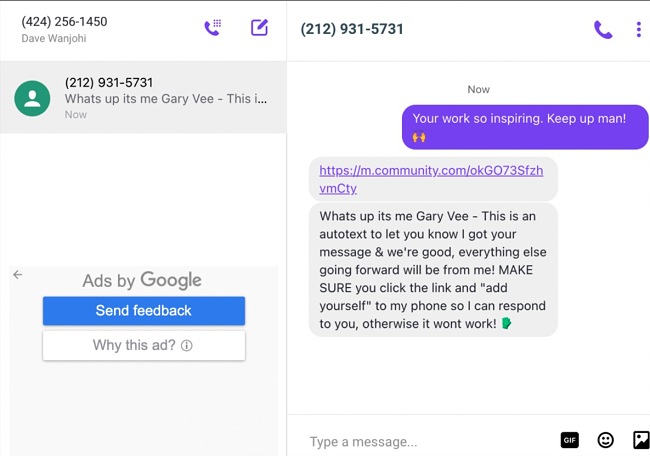Open the three-dot conversation options menu
The image size is (650, 456).
coord(638,29)
